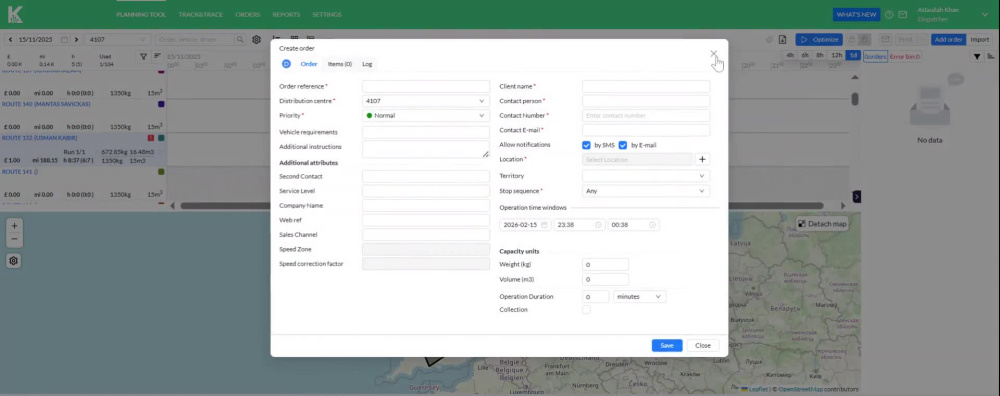Go to next date arrow
The height and width of the screenshot is (396, 1000).
77,40
